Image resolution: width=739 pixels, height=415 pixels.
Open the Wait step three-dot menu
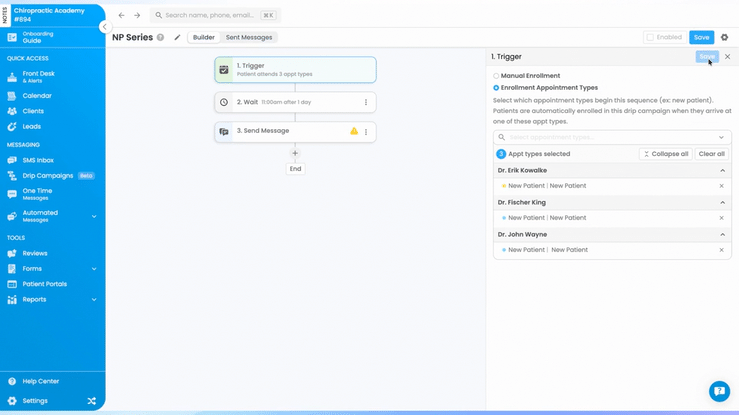coord(366,102)
